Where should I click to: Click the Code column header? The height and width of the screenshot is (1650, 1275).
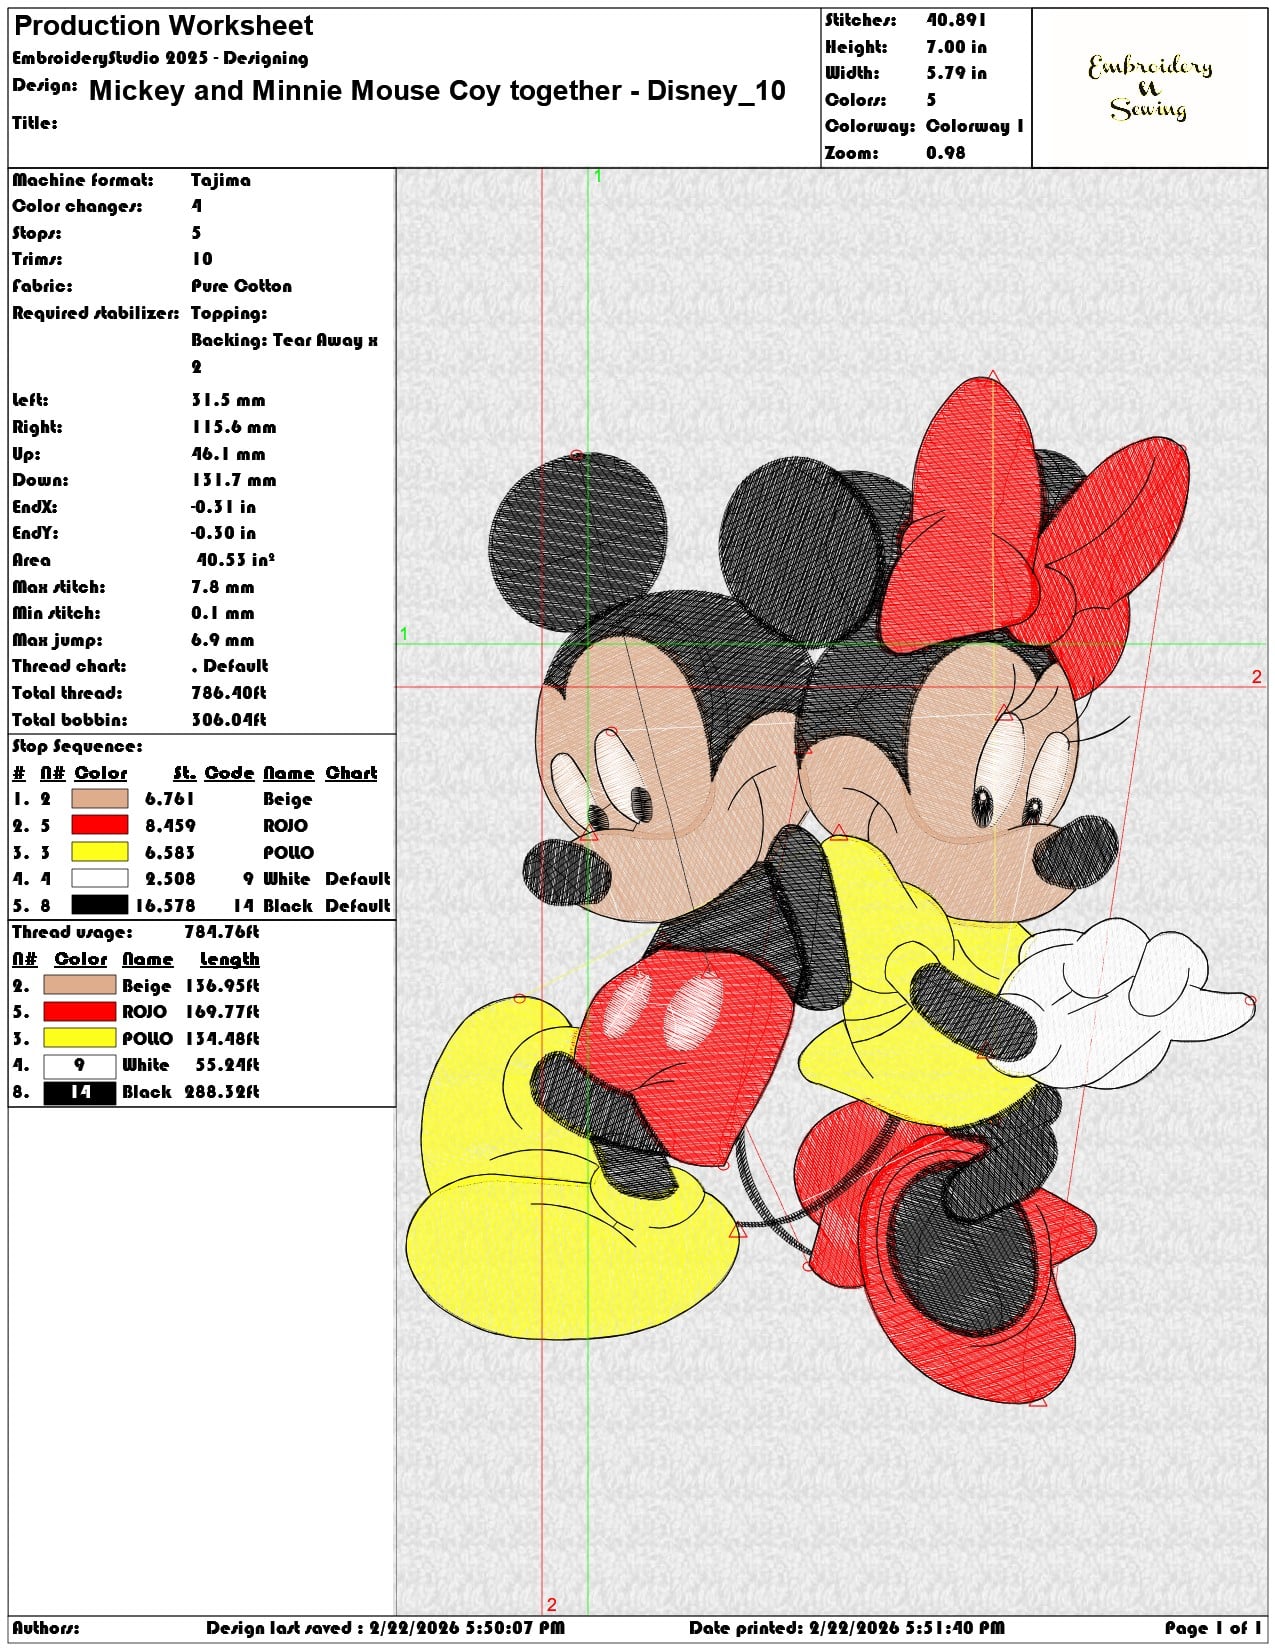229,773
